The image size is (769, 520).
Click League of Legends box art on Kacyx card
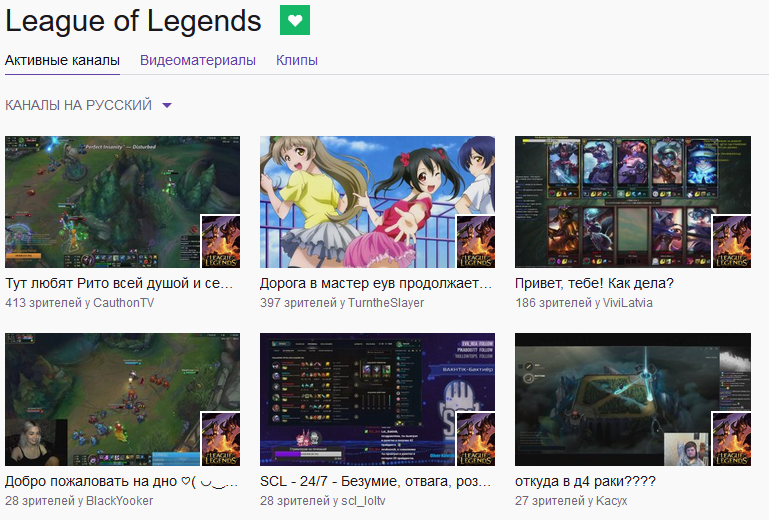(x=731, y=439)
